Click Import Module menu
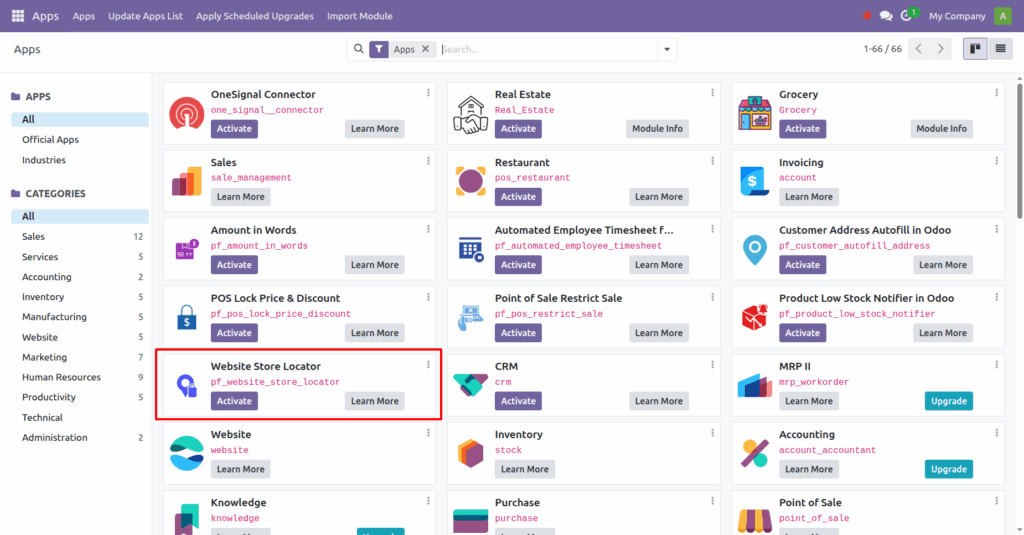 pyautogui.click(x=360, y=16)
